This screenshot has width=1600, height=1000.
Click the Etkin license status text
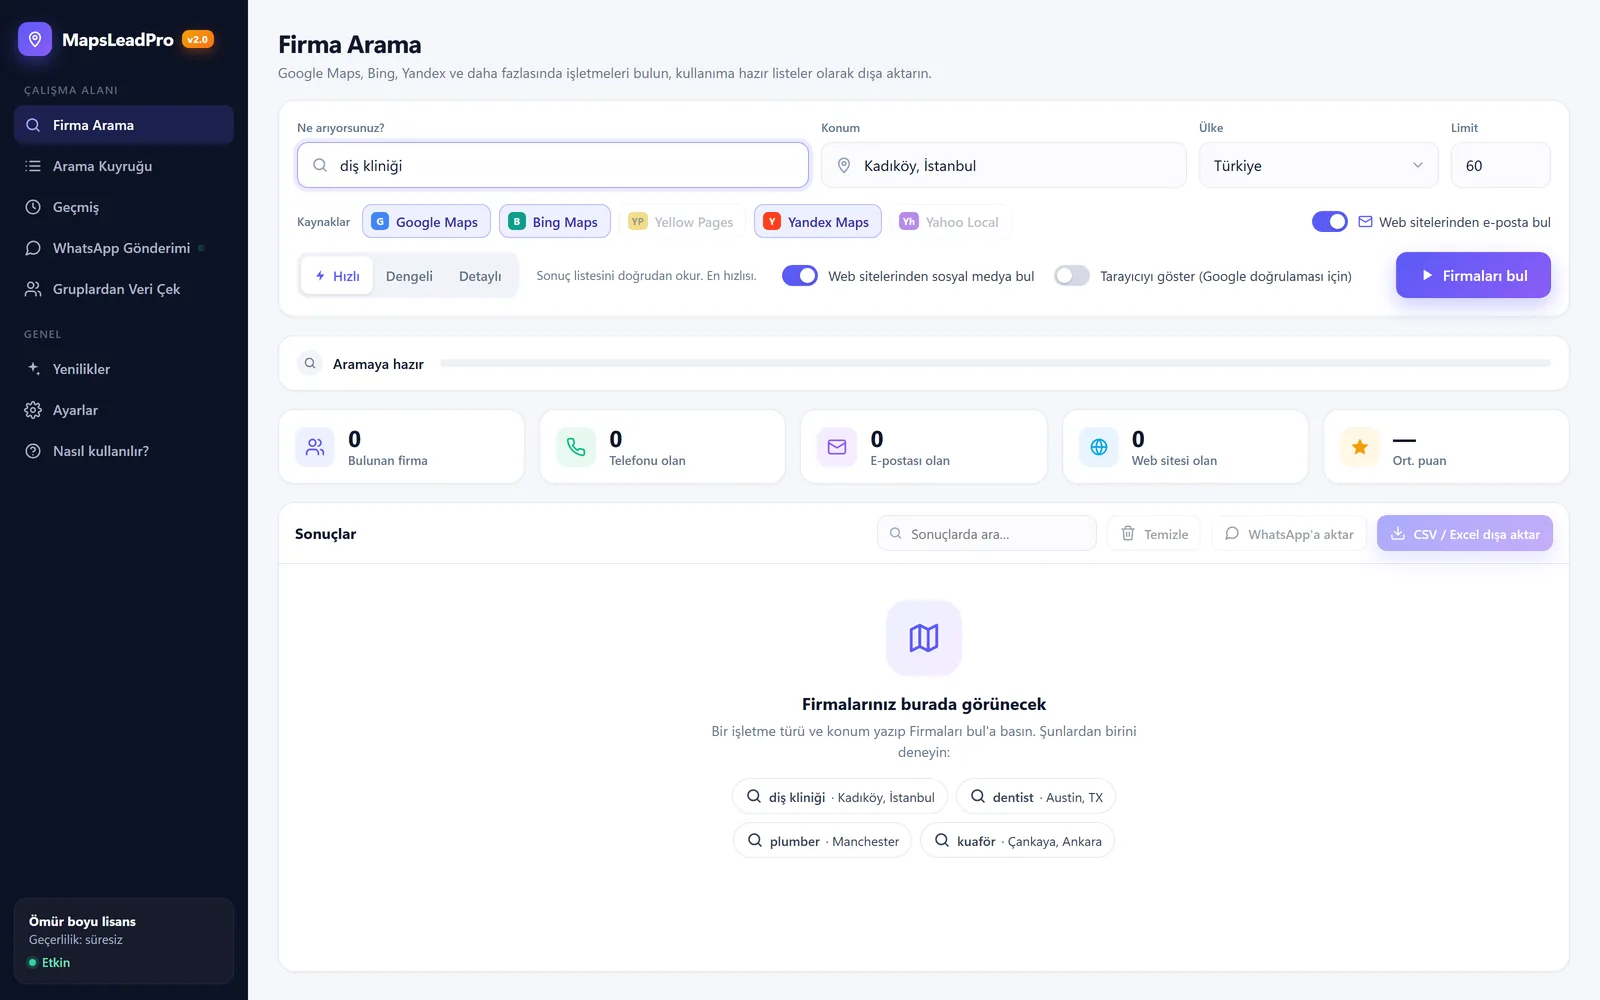pyautogui.click(x=56, y=963)
